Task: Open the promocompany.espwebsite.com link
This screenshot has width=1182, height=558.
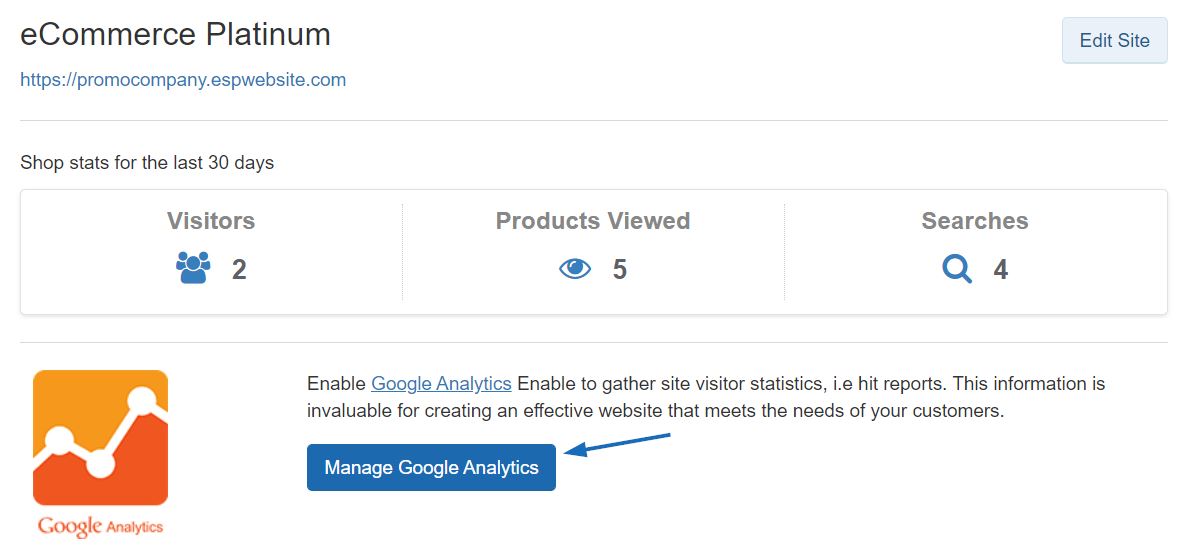Action: pos(183,80)
